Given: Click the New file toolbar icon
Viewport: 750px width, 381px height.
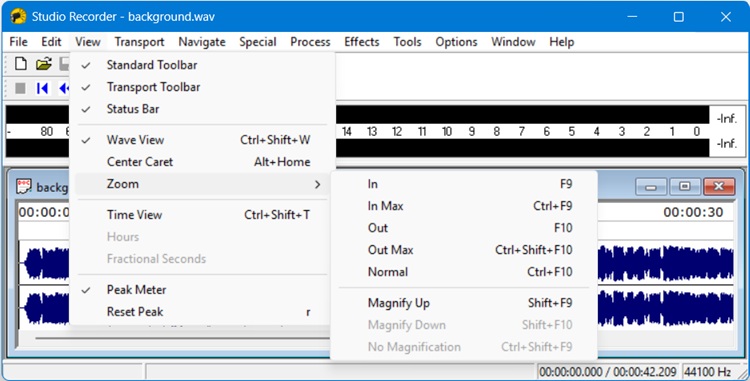Looking at the screenshot, I should click(x=21, y=63).
